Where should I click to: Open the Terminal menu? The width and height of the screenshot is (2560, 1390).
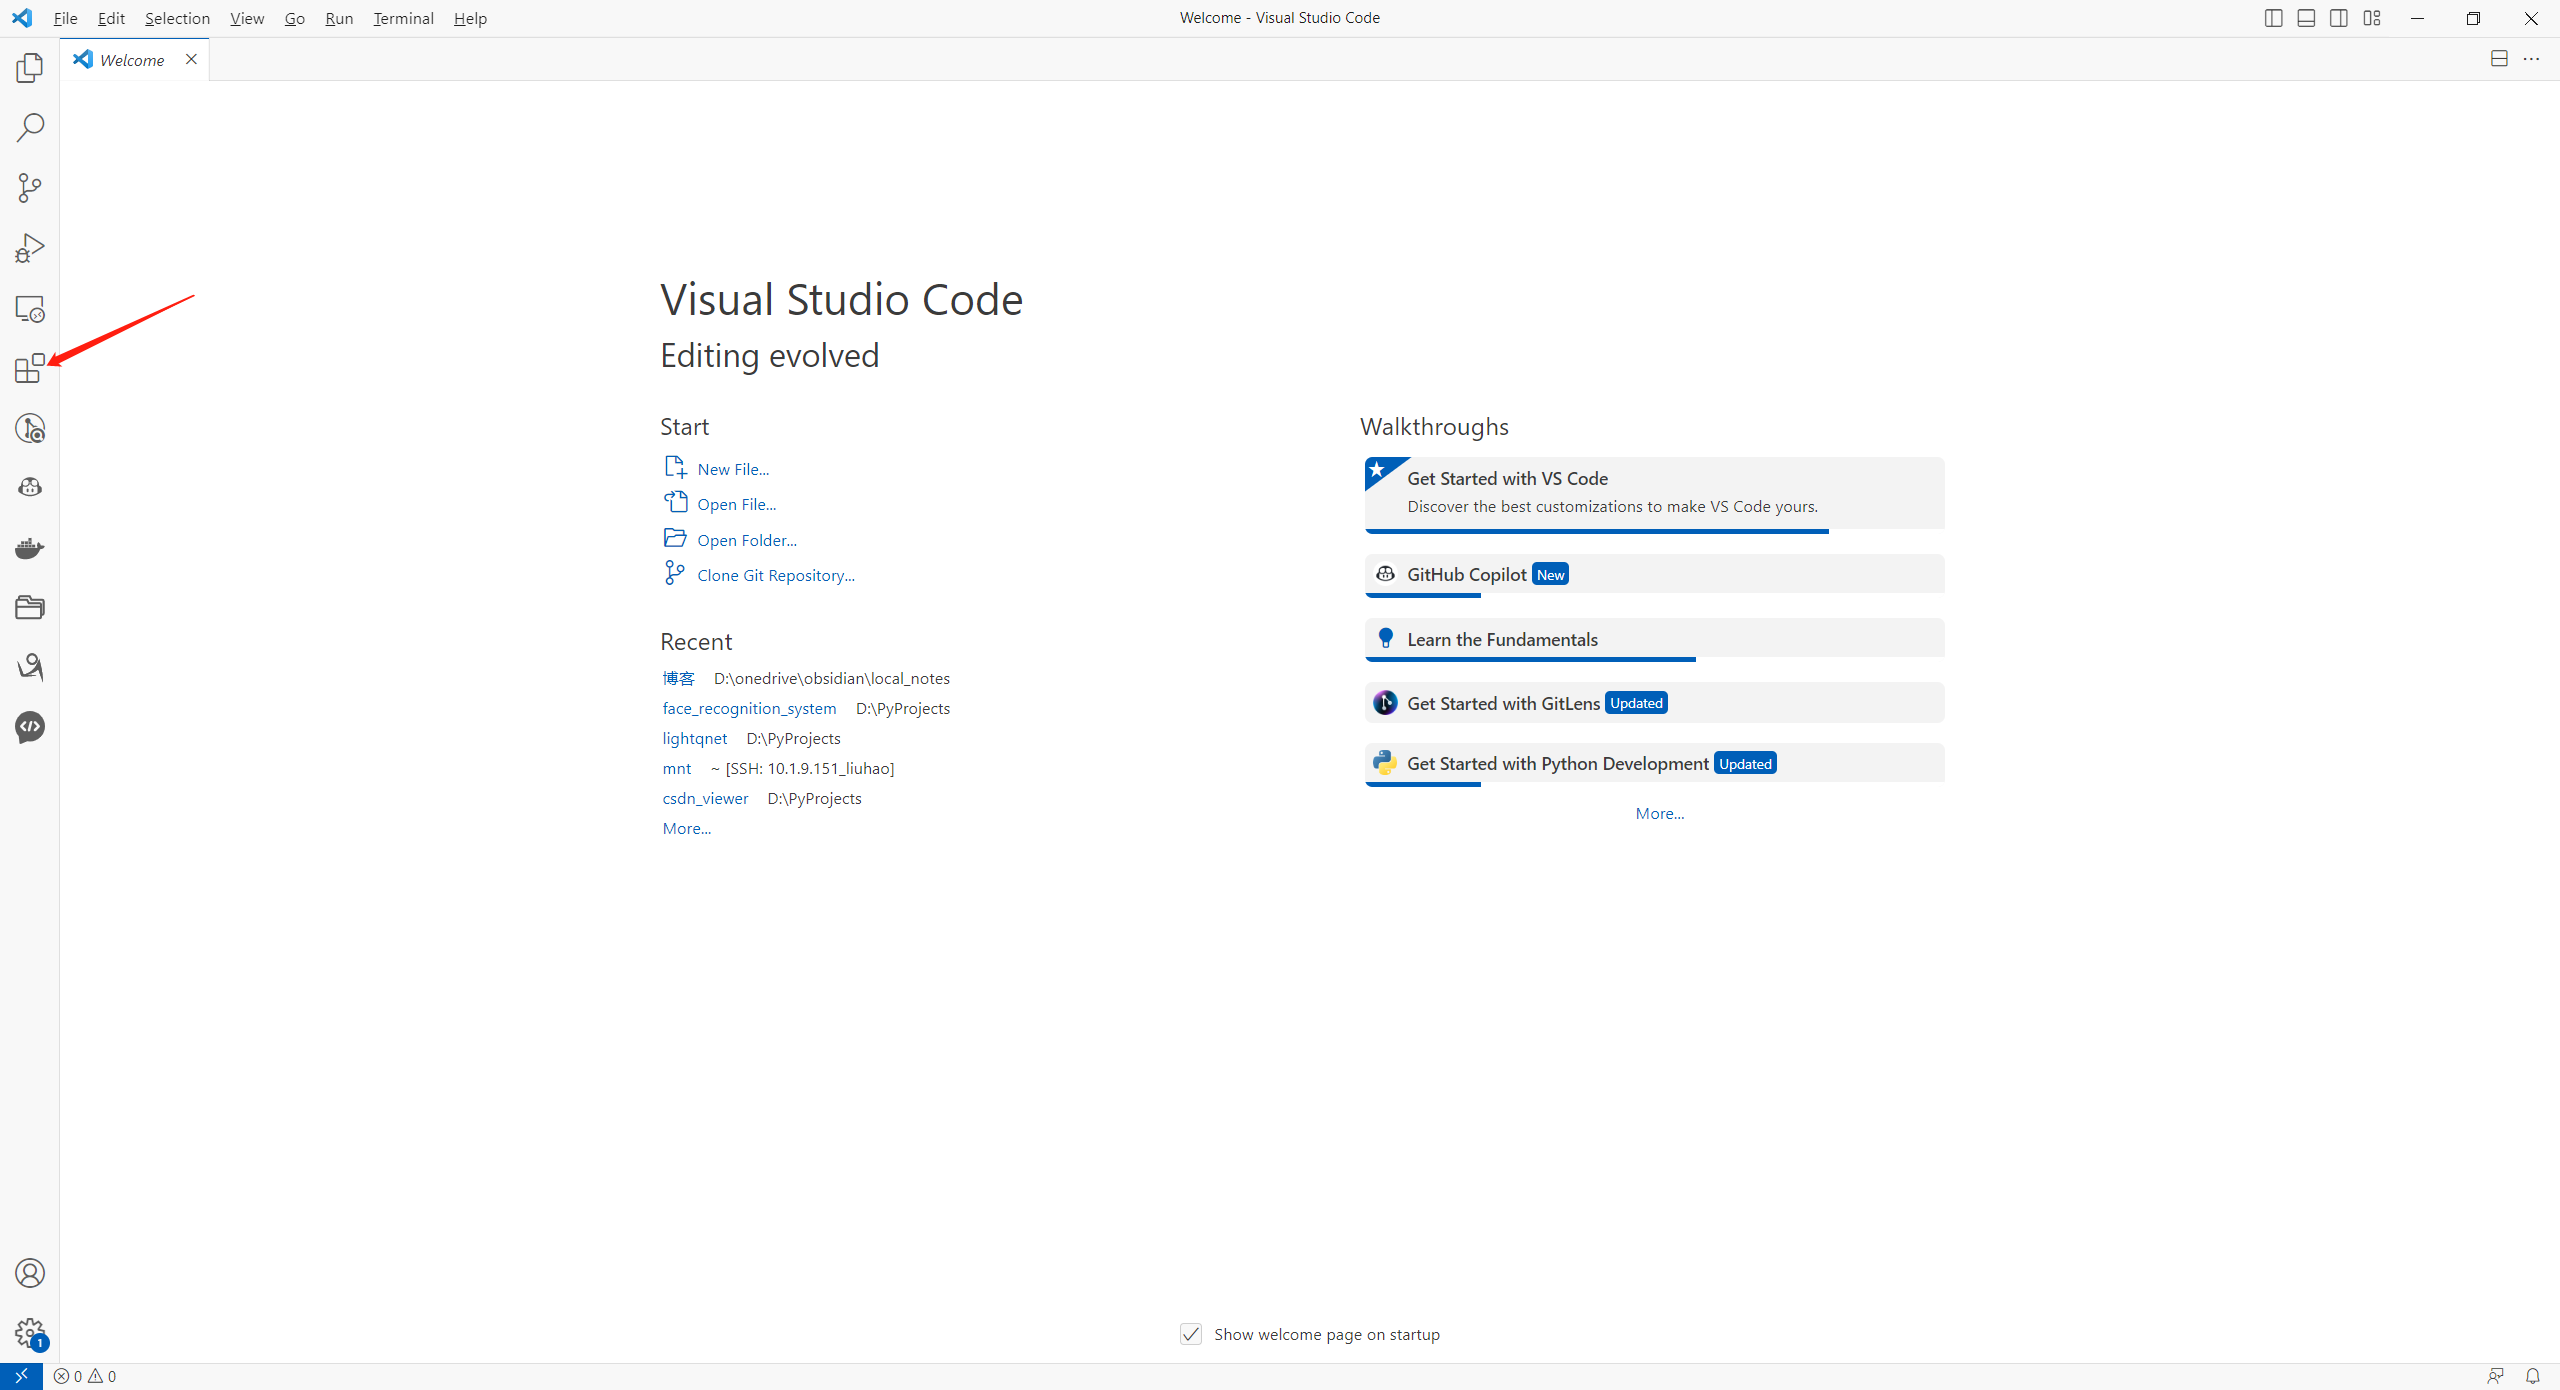[x=403, y=18]
